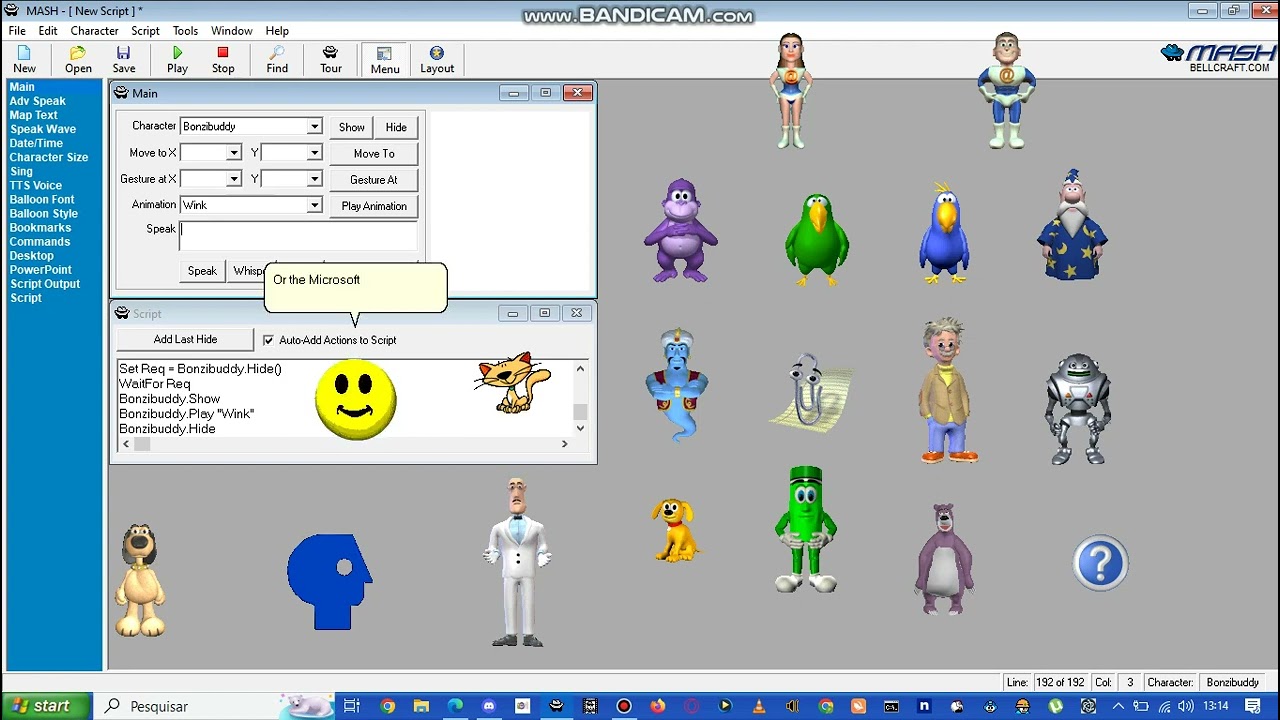1280x720 pixels.
Task: Select the female superhero character
Action: [x=791, y=91]
